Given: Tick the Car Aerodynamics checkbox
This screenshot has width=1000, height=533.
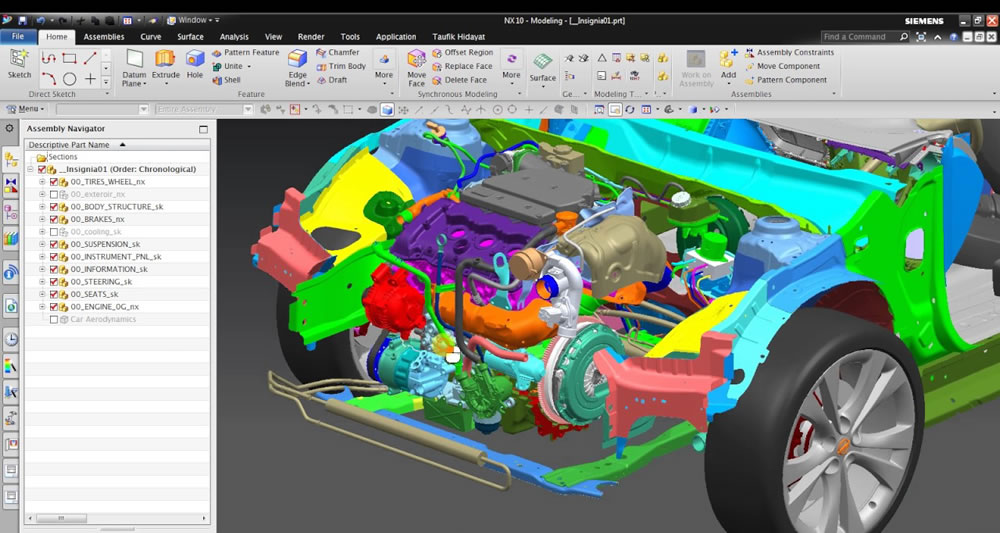Looking at the screenshot, I should click(x=54, y=320).
